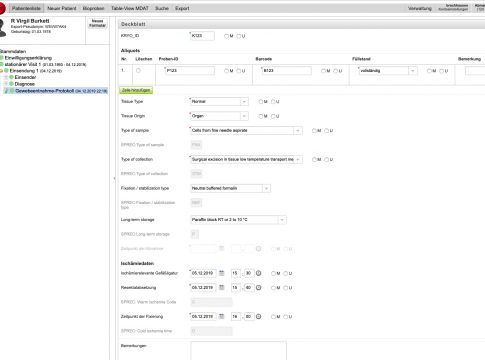Screen dimensions: 485x360
Task: Select Einsendung 1 tree entry
Action: (36, 71)
